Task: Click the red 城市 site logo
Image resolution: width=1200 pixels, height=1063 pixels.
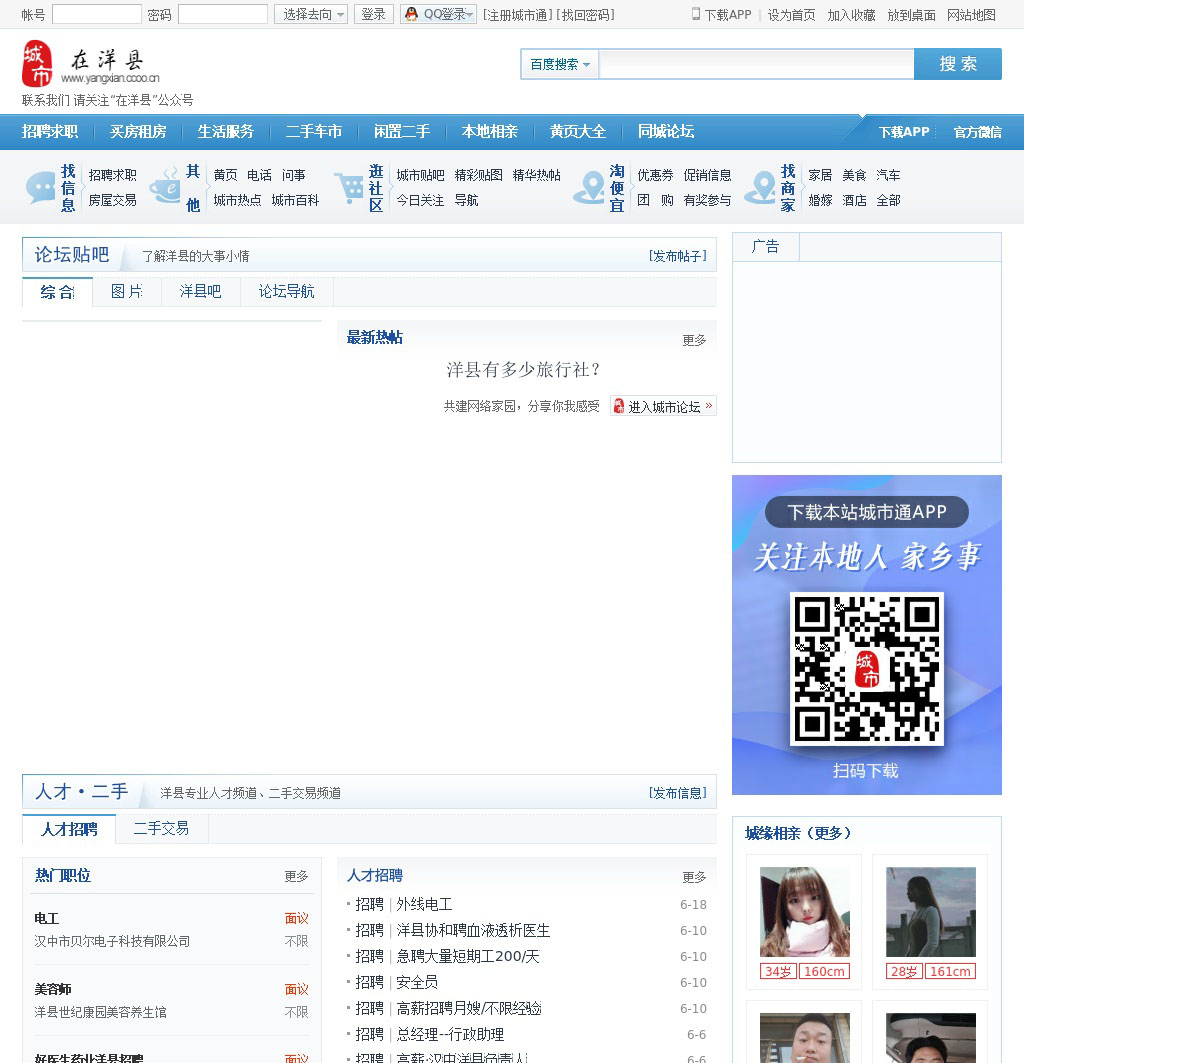Action: [37, 64]
